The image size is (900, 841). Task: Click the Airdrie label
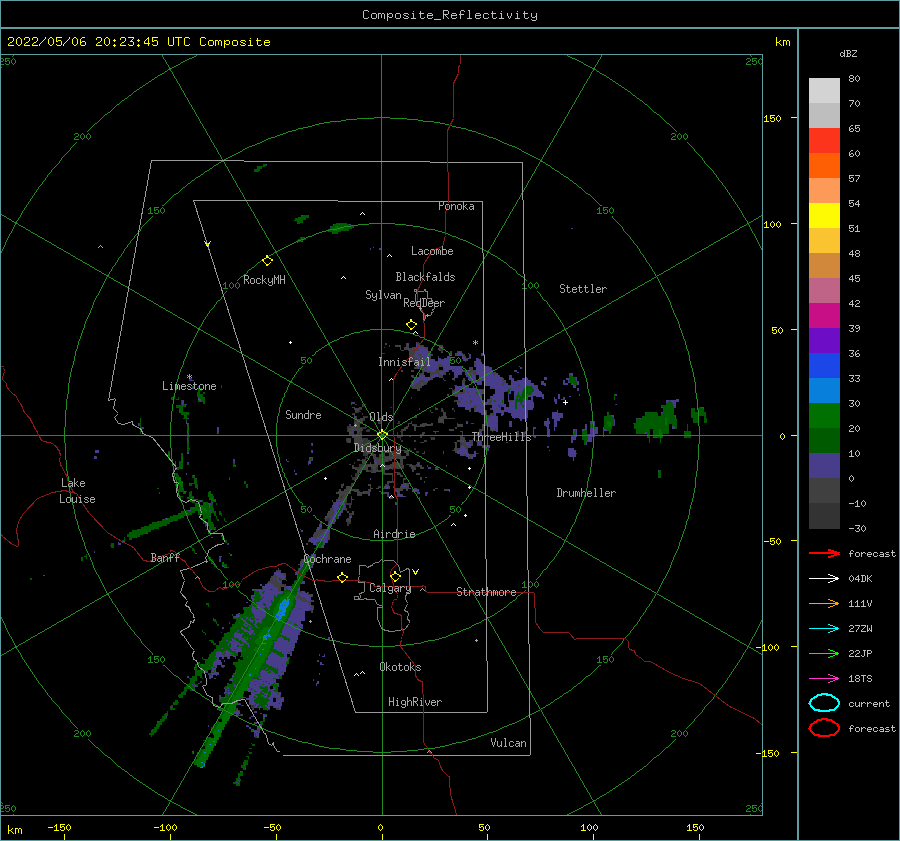click(394, 534)
